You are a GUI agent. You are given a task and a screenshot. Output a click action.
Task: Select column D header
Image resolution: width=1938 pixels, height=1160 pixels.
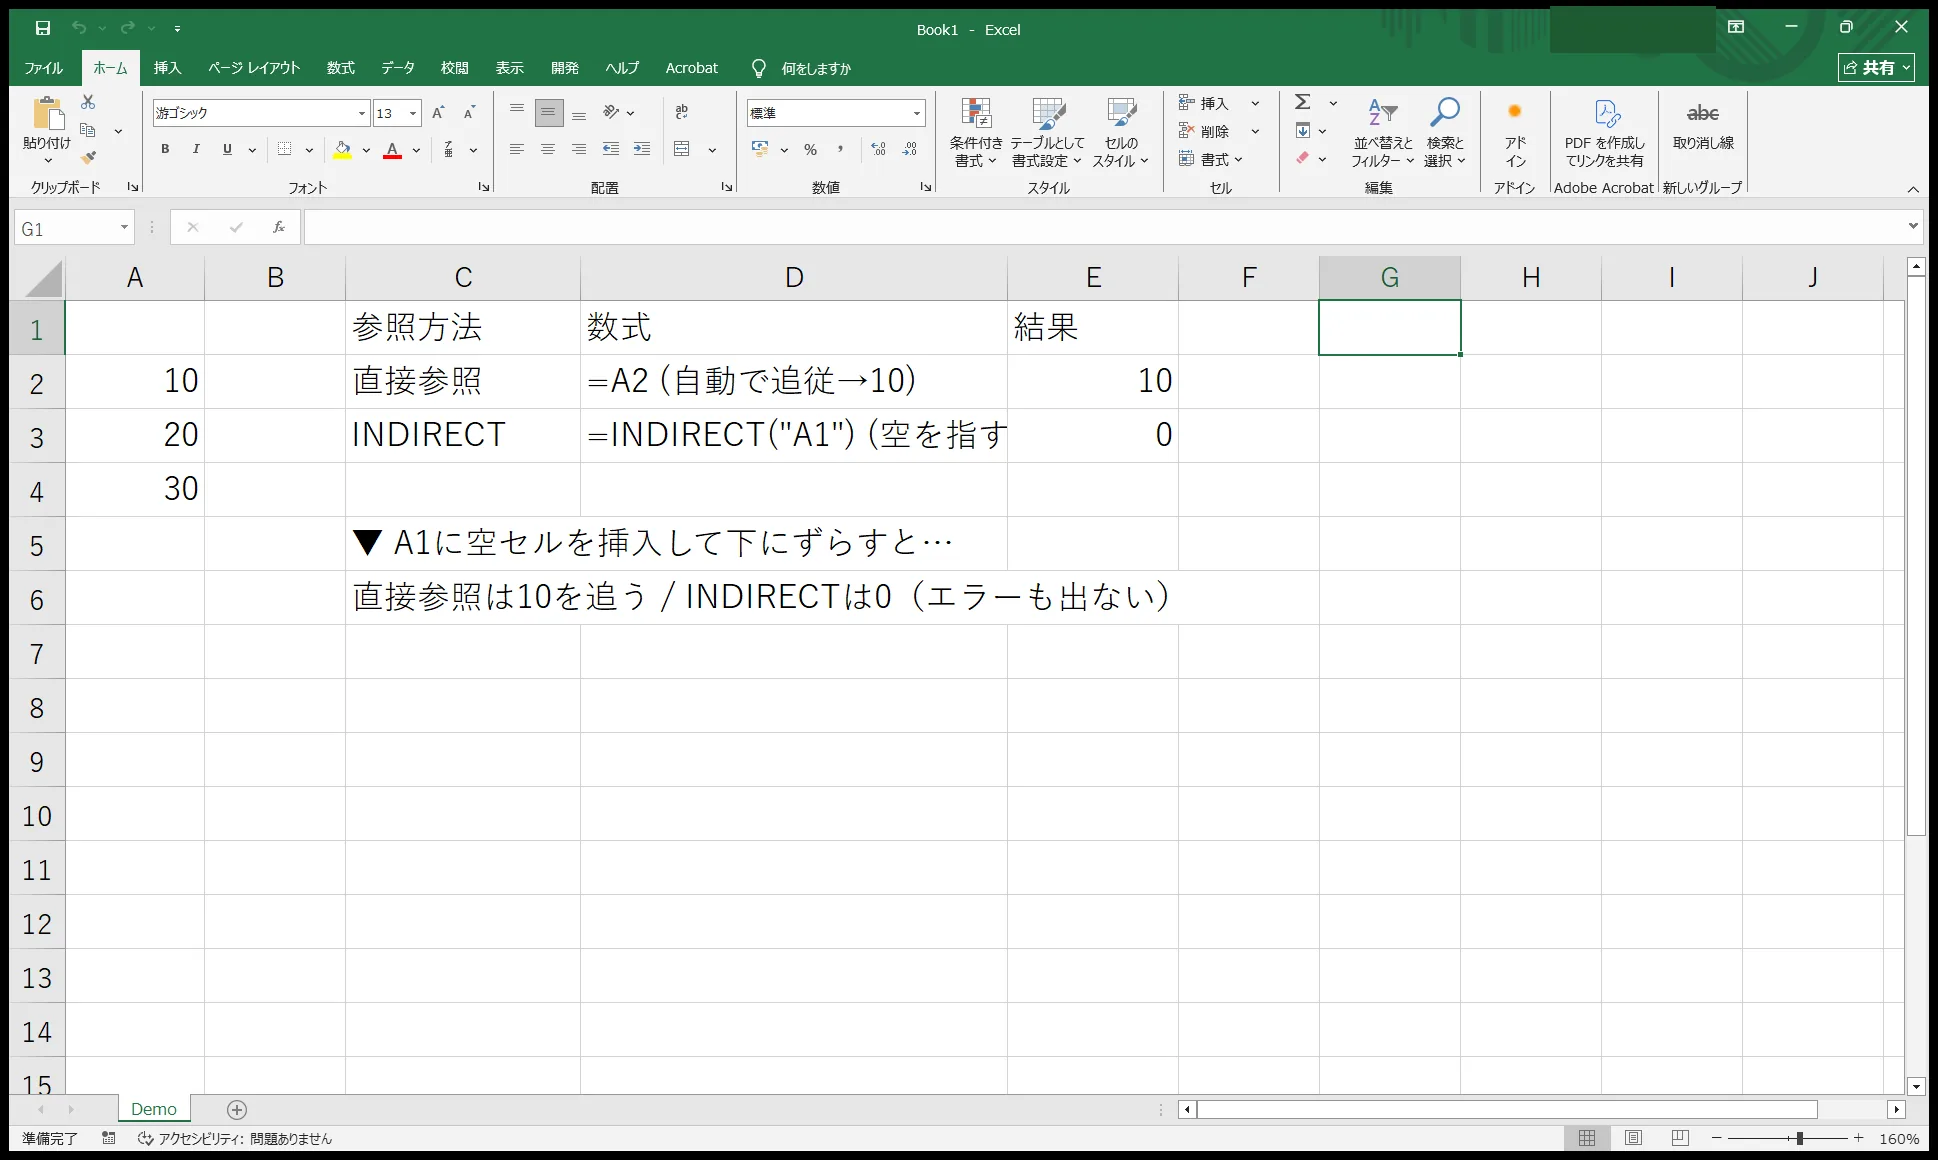coord(794,277)
